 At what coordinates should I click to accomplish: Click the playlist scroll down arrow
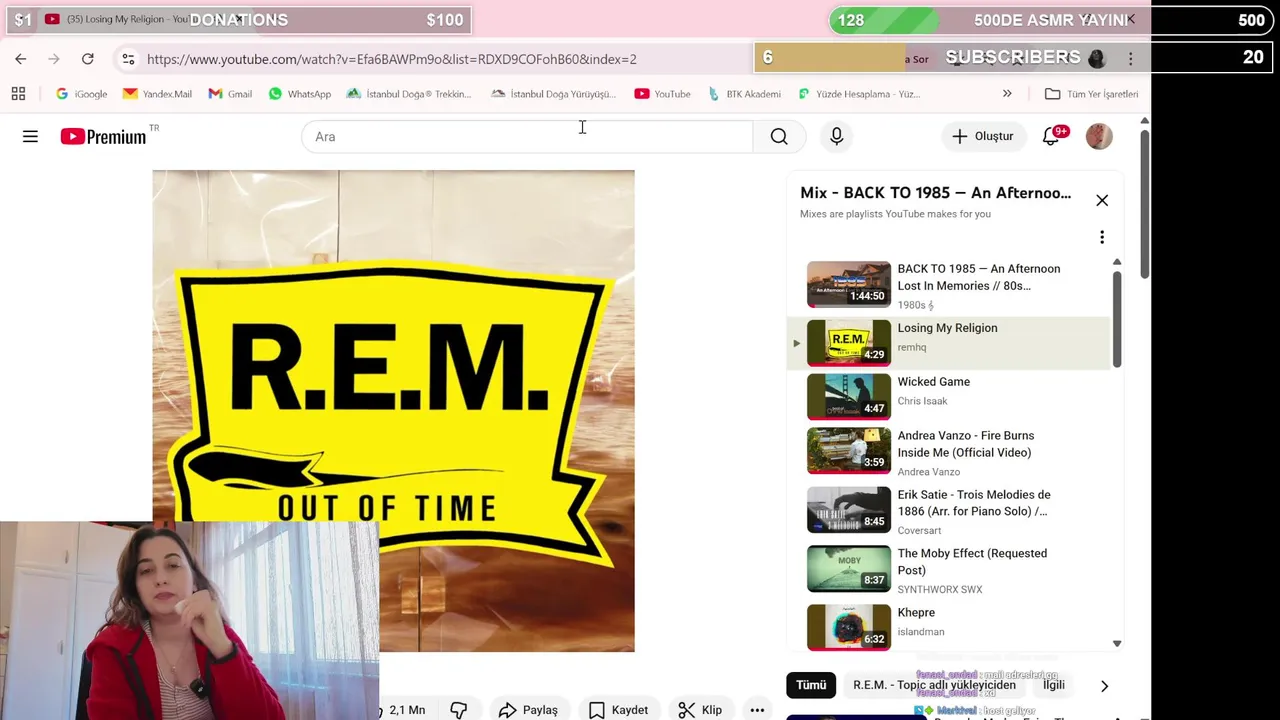click(1117, 644)
